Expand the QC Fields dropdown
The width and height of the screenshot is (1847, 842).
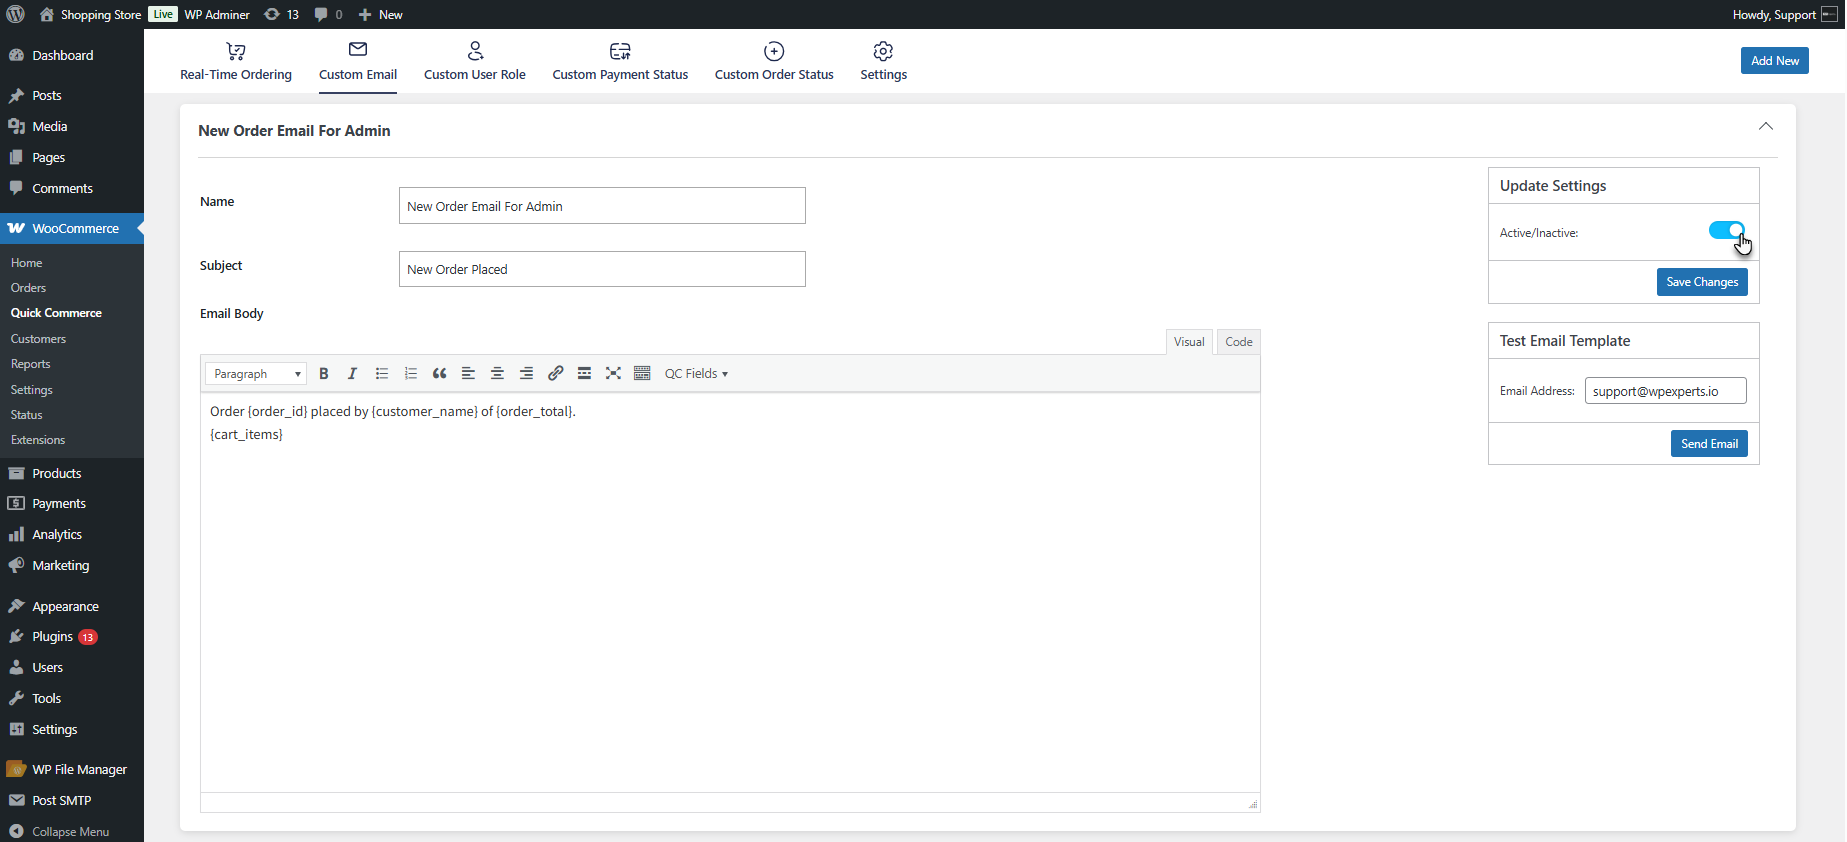click(x=696, y=374)
